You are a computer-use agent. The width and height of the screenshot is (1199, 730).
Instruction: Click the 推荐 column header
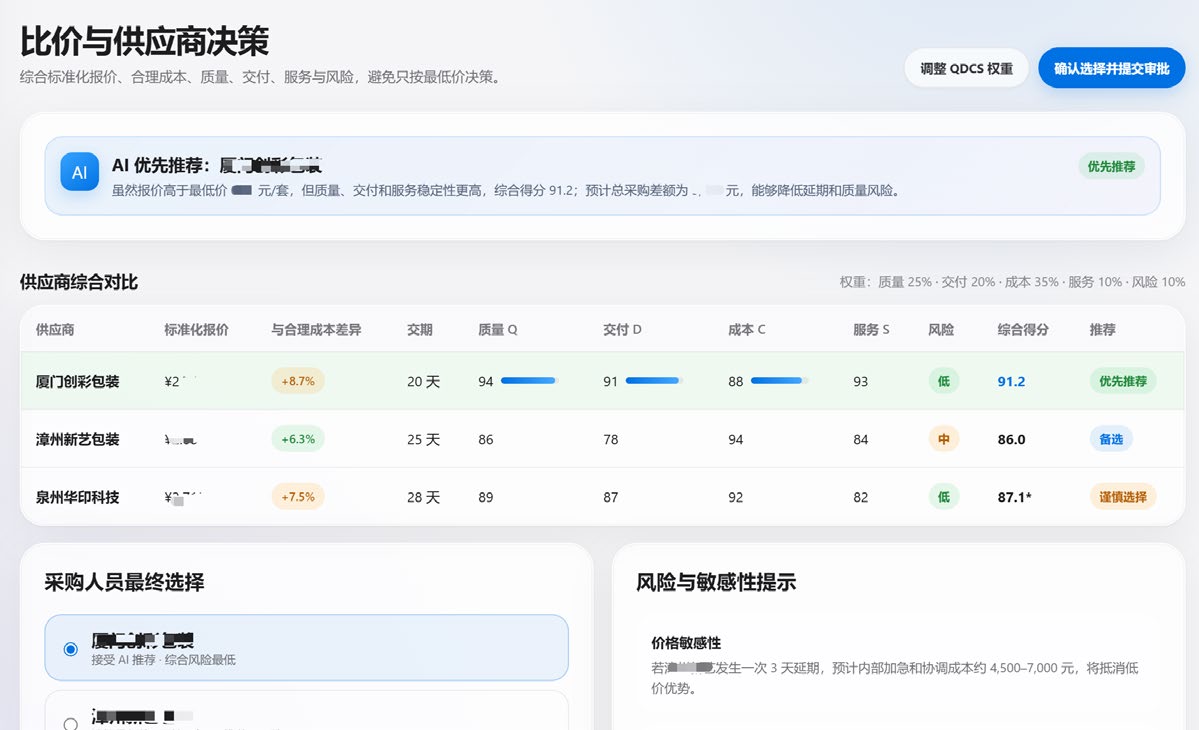click(1103, 329)
